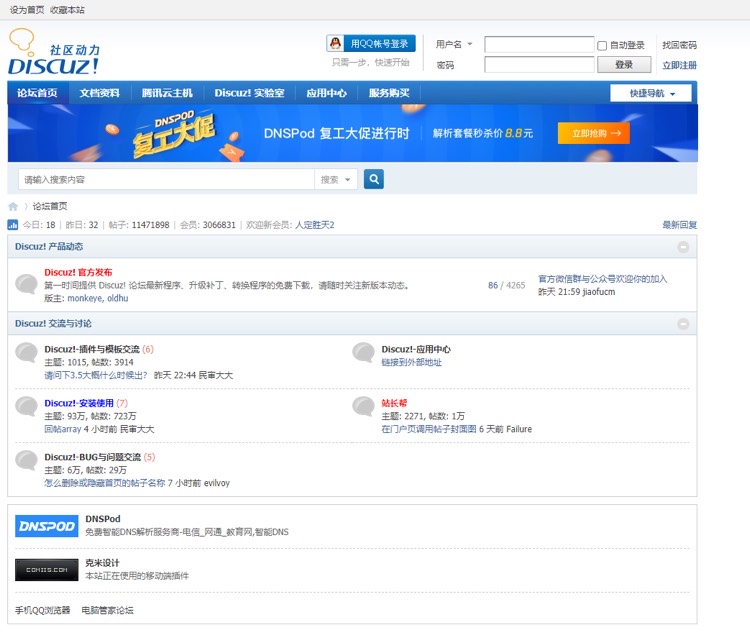Click bubble icon beside Discuz!-安装使用

point(26,407)
